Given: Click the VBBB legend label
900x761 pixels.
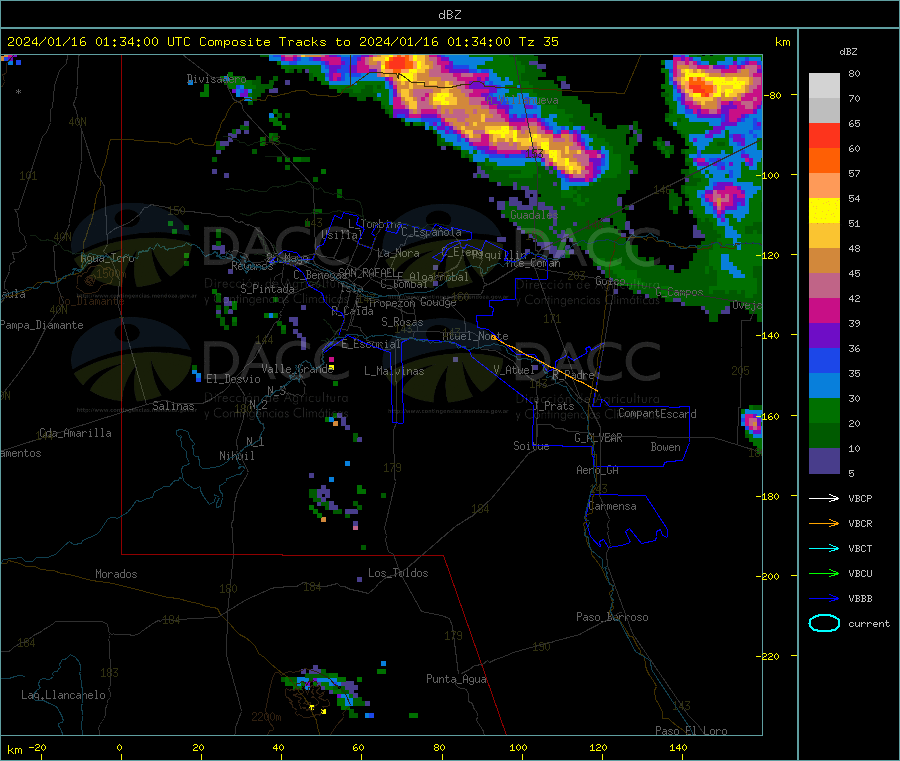Looking at the screenshot, I should 860,598.
